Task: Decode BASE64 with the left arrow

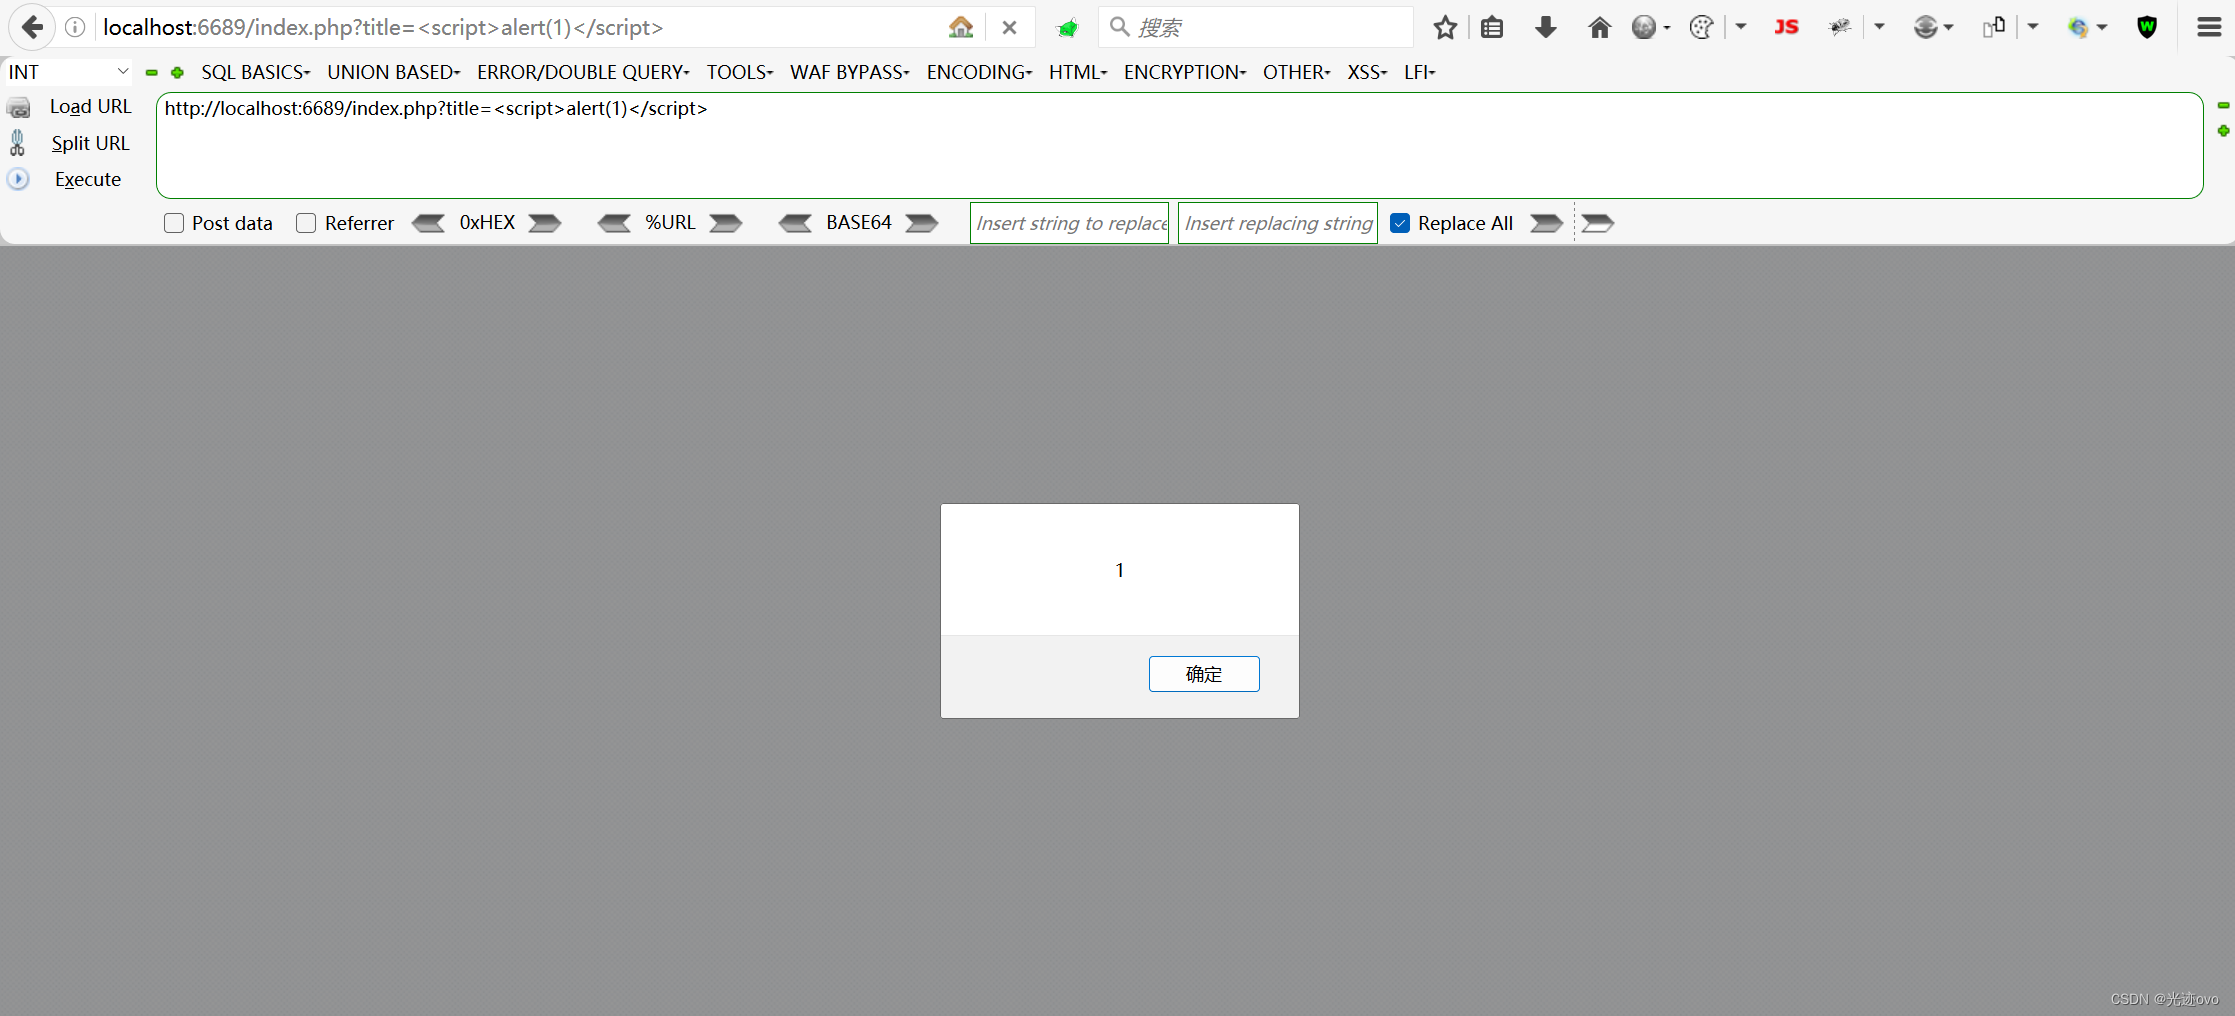Action: pos(796,223)
